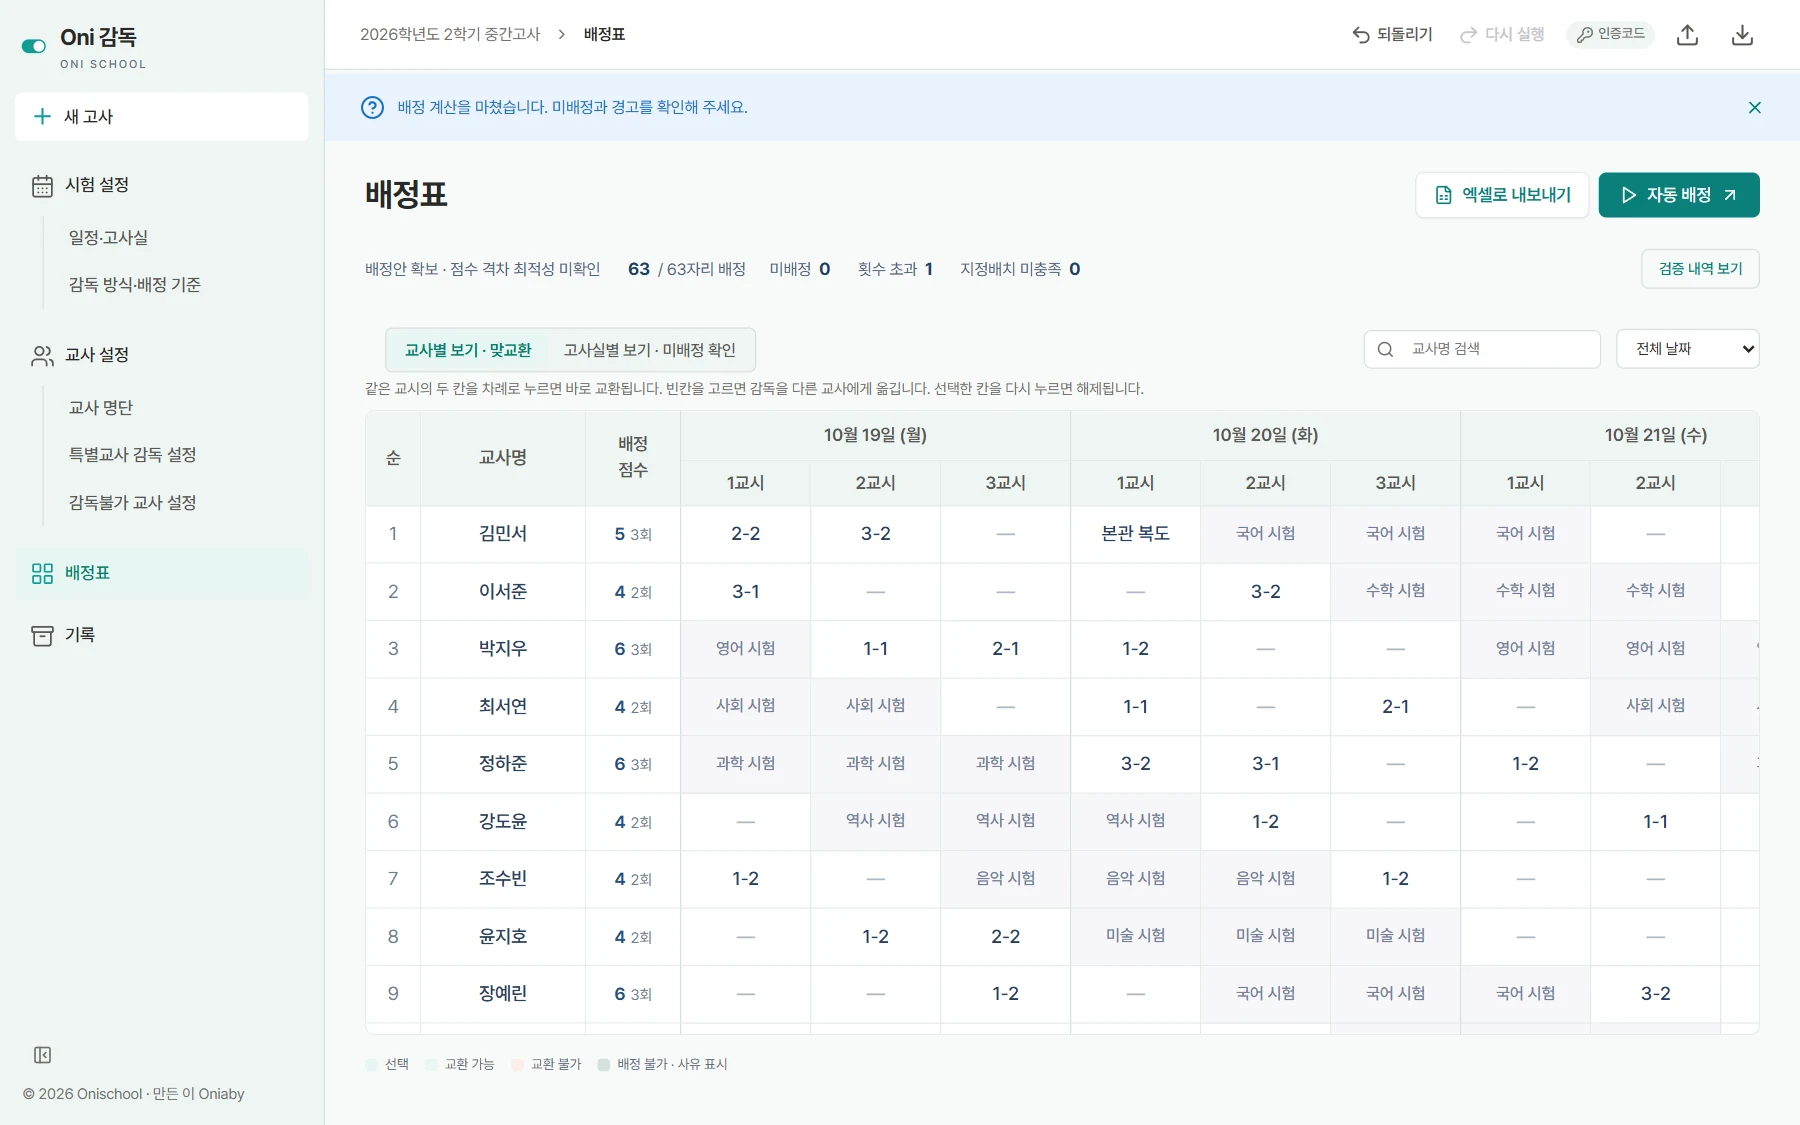Click the help question-mark icon in banner
This screenshot has height=1125, width=1800.
[x=372, y=108]
